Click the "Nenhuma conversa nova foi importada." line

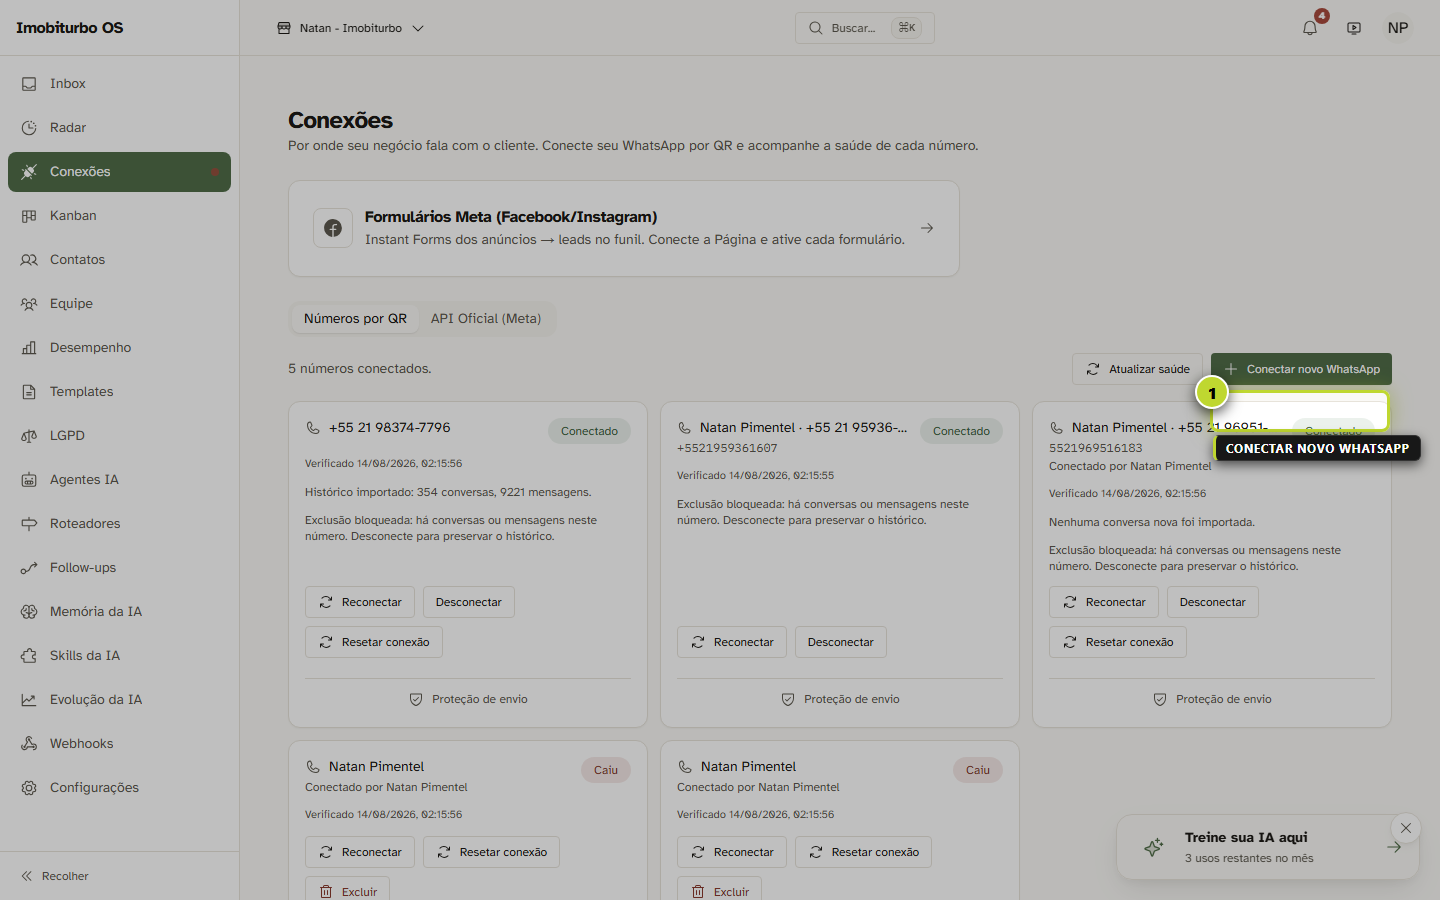(x=1152, y=522)
